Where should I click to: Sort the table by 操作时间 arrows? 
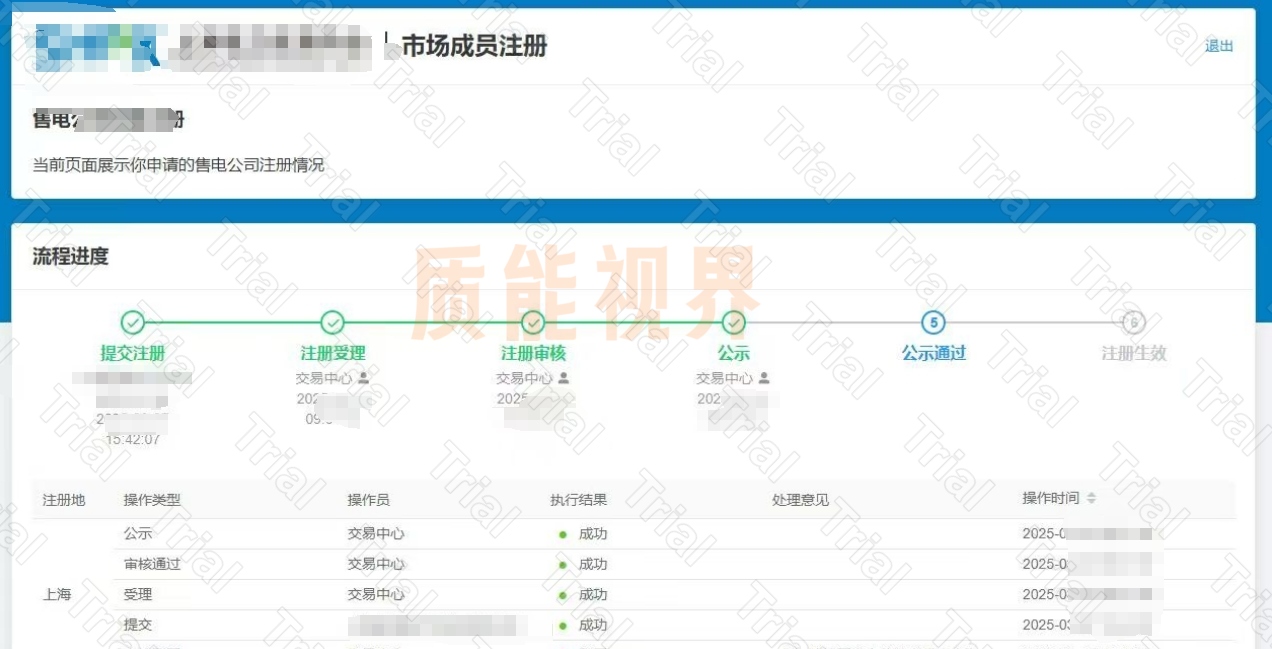[1091, 498]
